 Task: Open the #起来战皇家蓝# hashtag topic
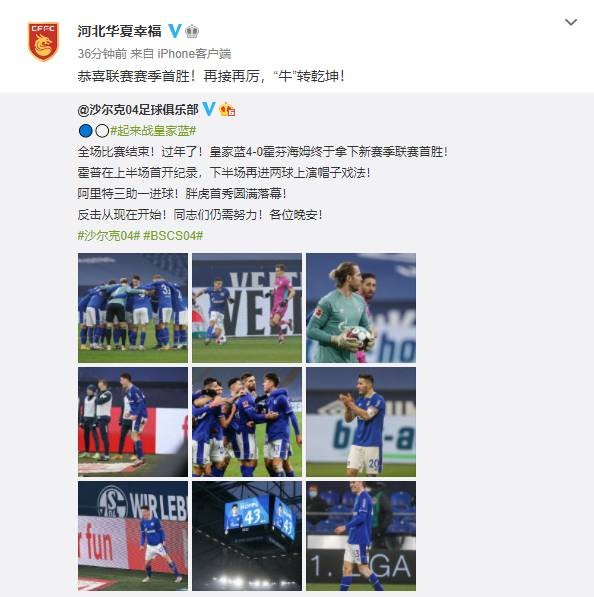[153, 131]
